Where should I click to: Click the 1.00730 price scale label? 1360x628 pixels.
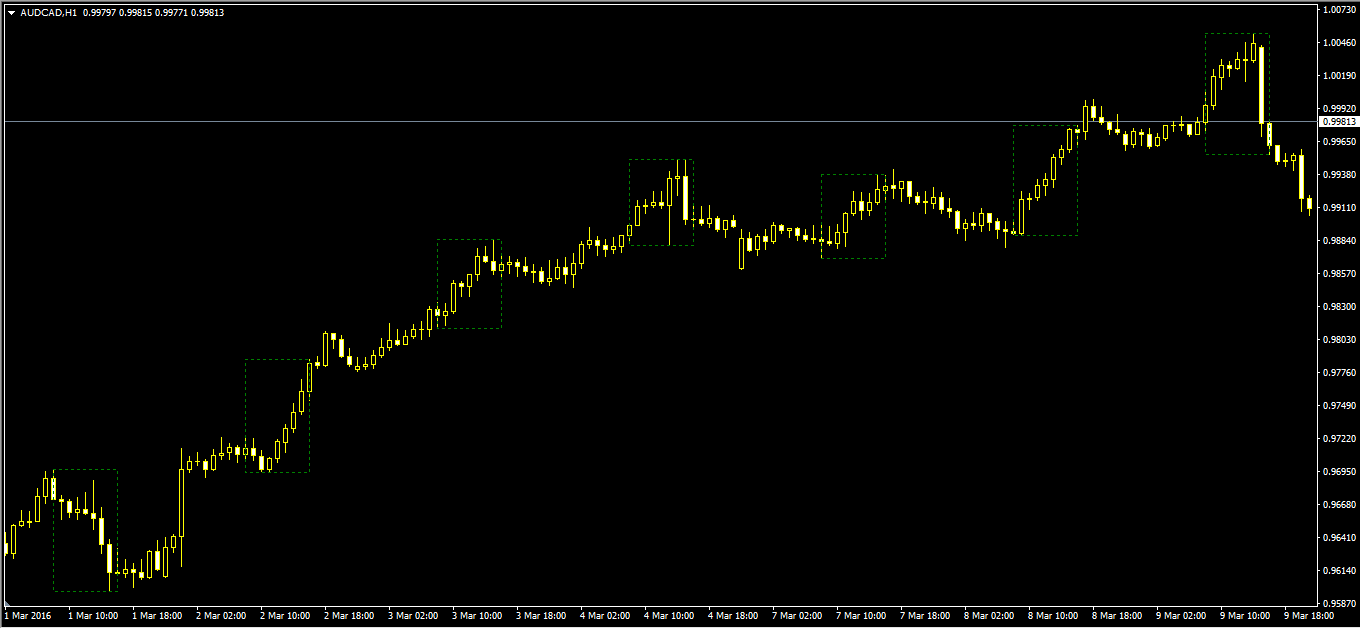pos(1339,10)
